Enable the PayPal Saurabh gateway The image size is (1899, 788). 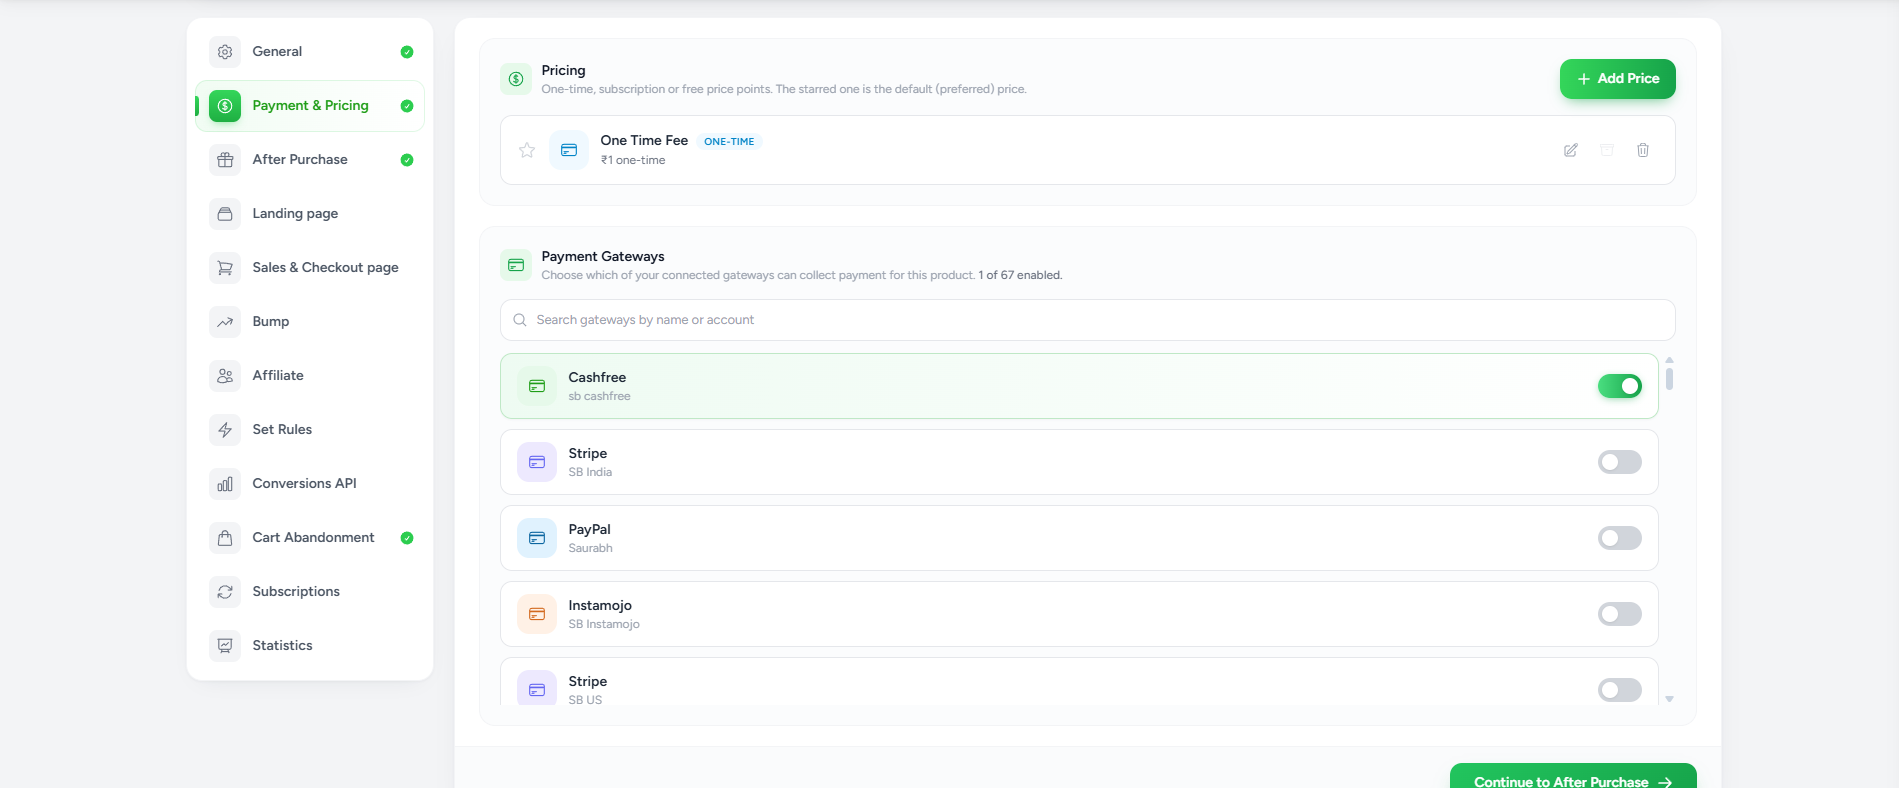tap(1620, 538)
